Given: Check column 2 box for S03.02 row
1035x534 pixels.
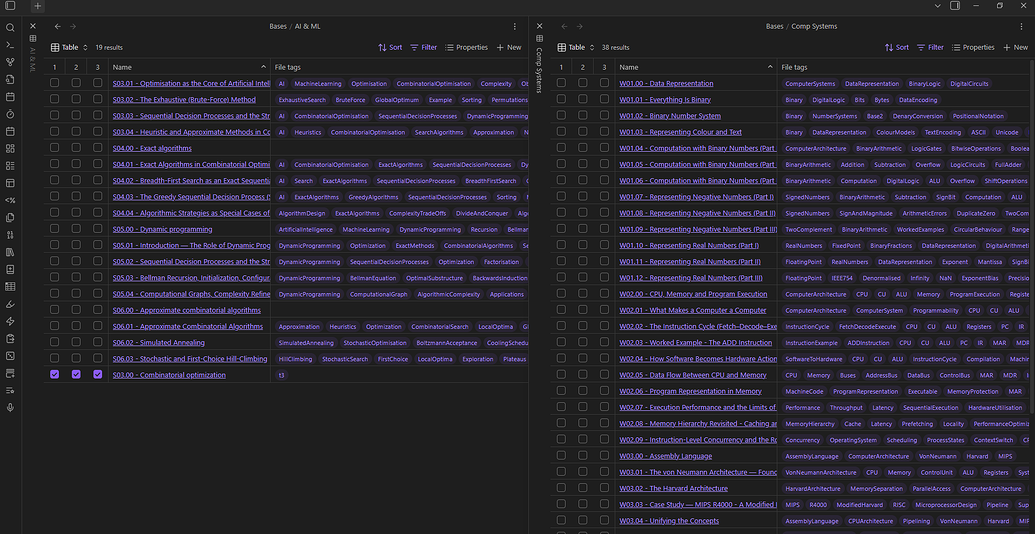Looking at the screenshot, I should point(76,100).
